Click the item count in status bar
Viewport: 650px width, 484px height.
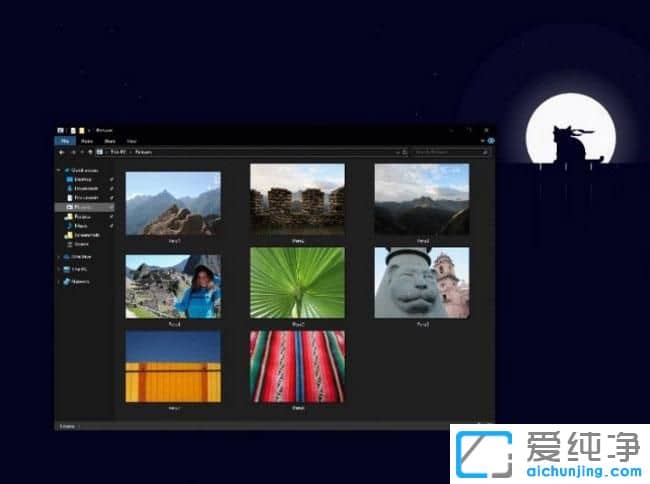pos(67,426)
